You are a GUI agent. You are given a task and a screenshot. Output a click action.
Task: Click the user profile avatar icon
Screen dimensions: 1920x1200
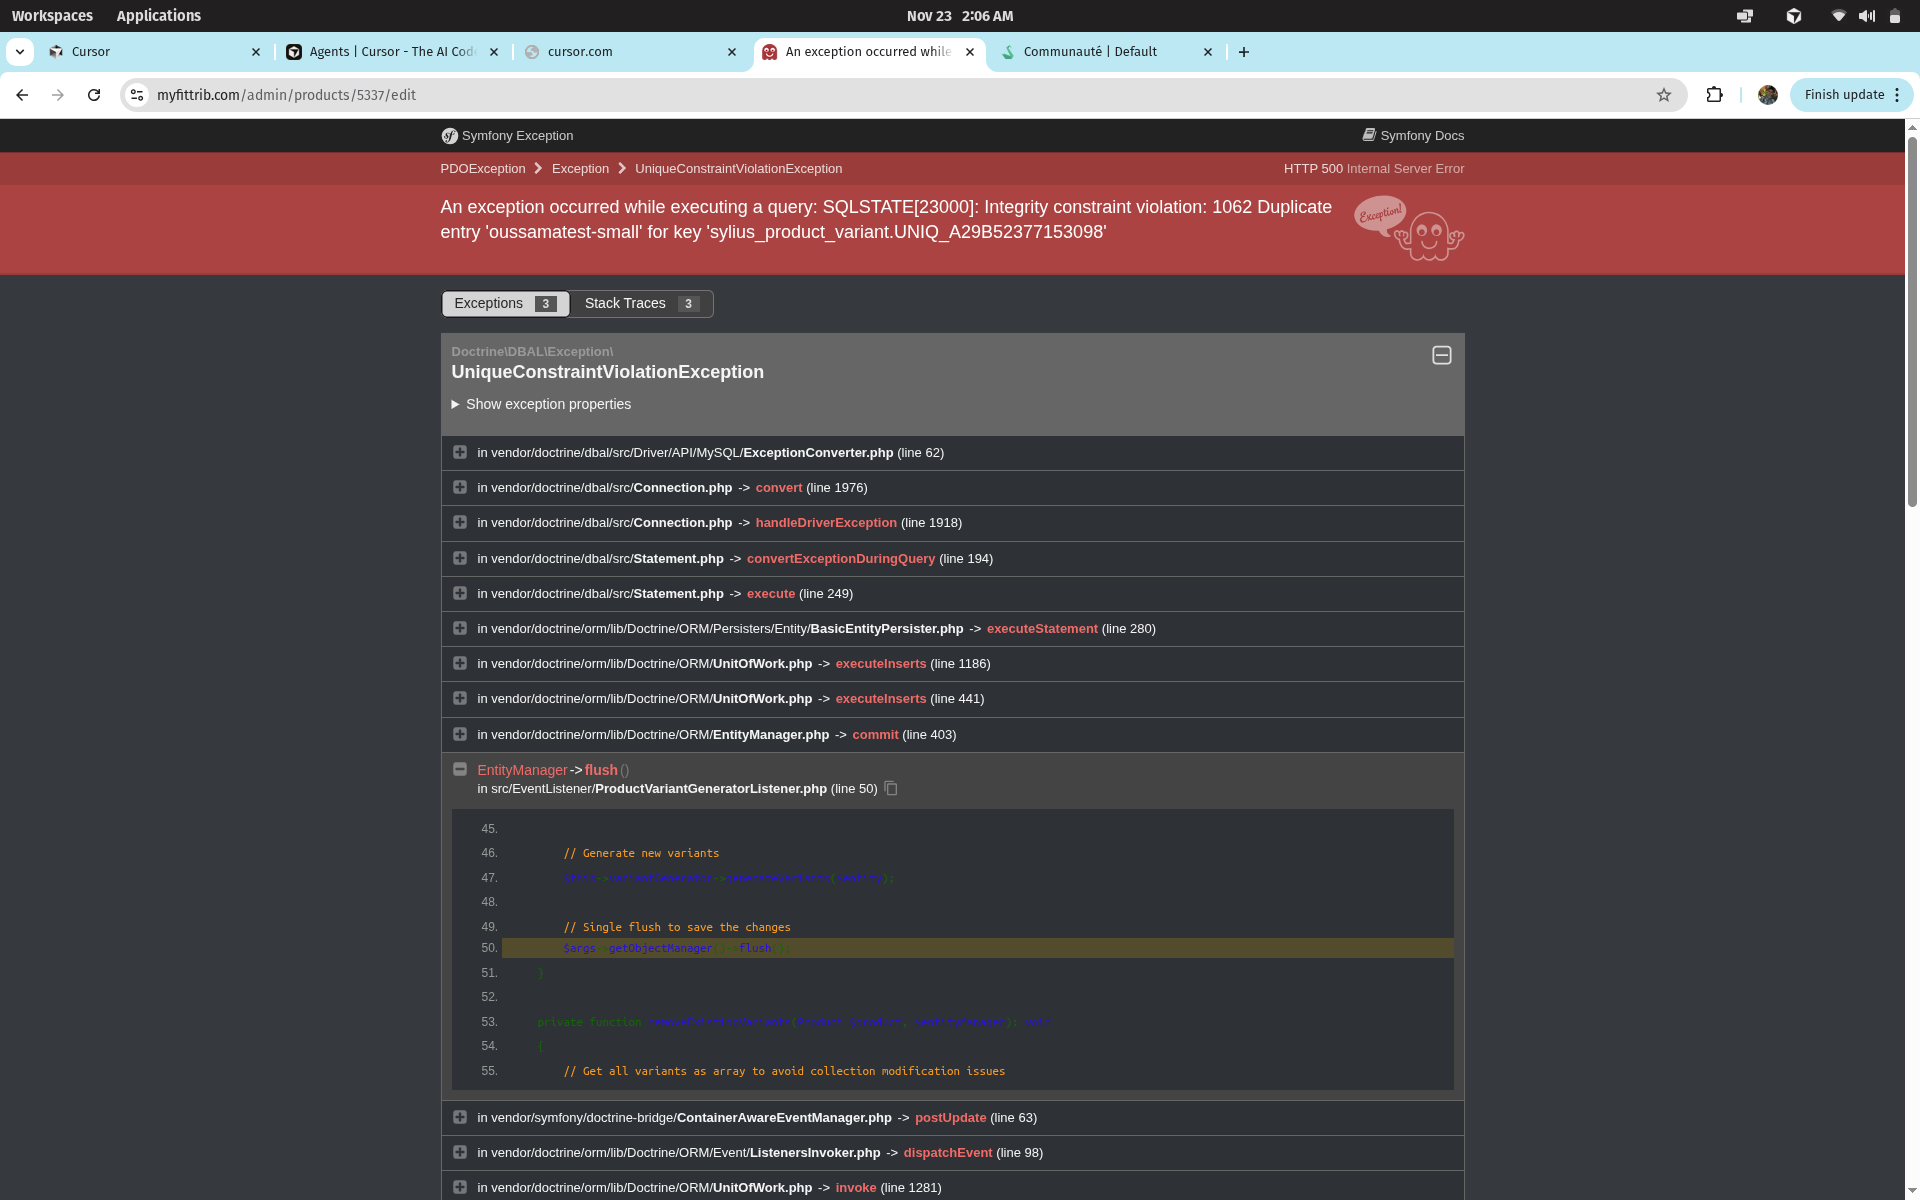click(x=1767, y=95)
